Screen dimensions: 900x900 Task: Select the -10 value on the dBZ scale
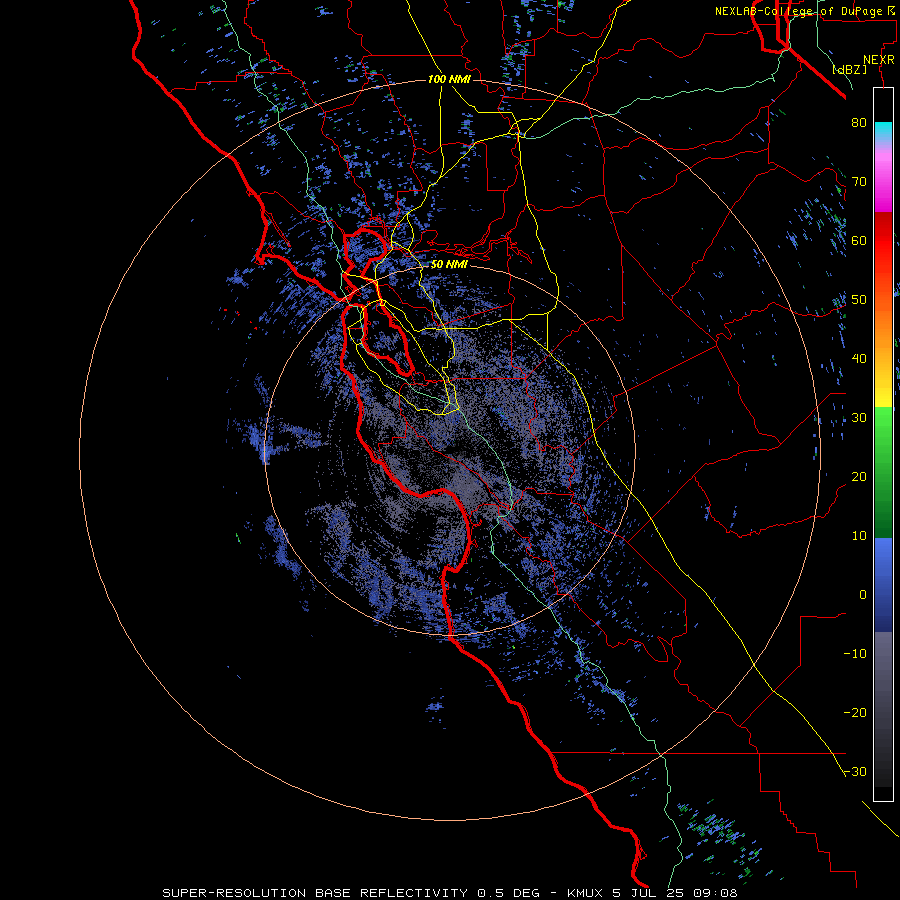pos(855,654)
